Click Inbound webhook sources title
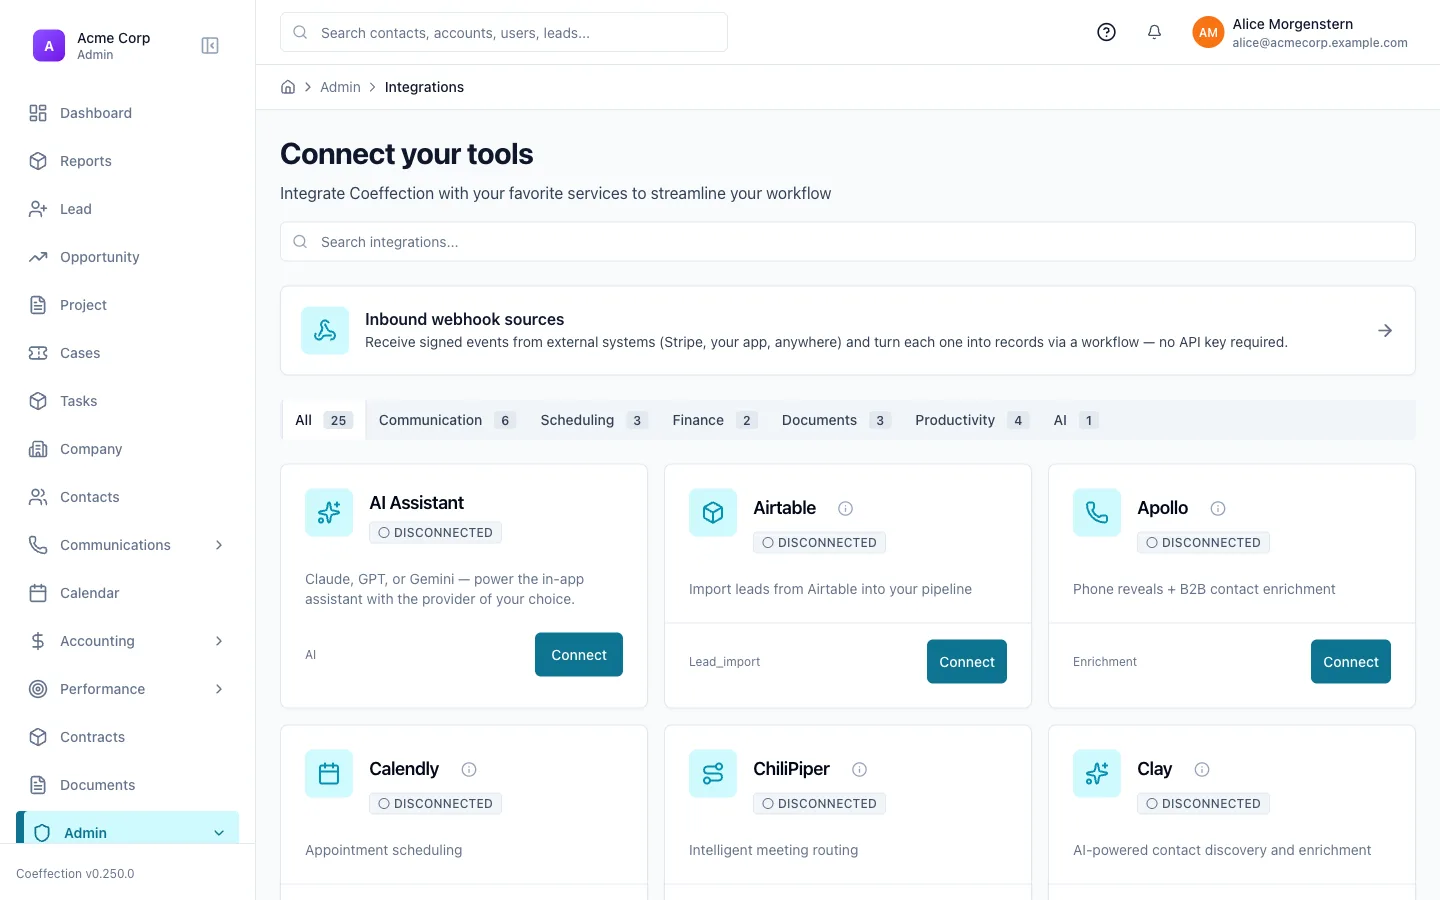1440x900 pixels. click(464, 319)
